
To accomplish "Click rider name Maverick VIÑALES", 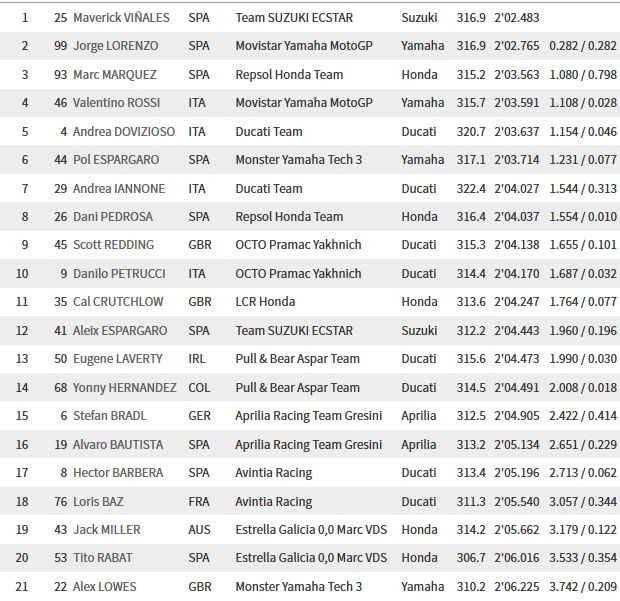I will [x=121, y=18].
